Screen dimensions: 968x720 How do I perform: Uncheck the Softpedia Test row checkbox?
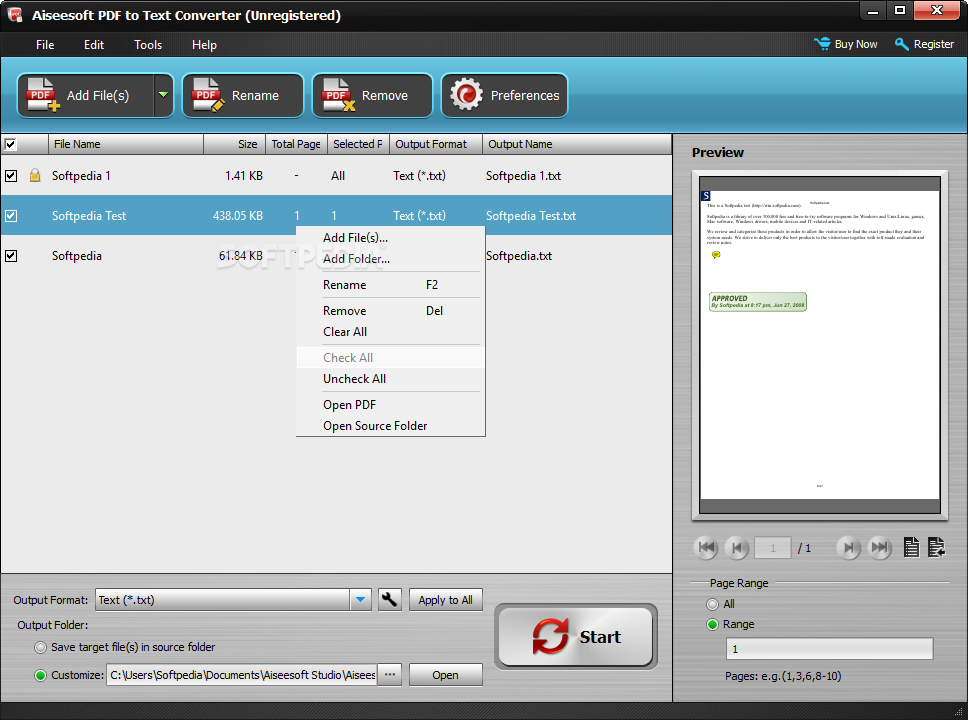point(11,216)
